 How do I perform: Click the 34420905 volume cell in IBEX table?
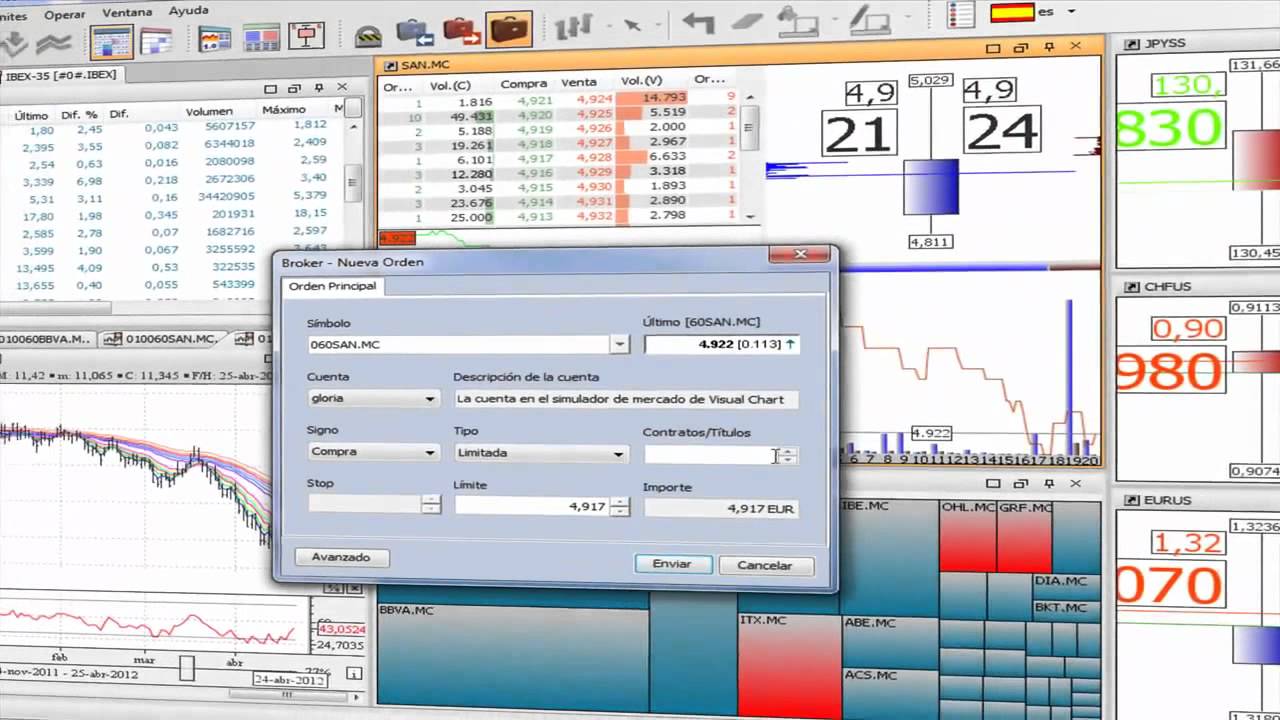point(226,196)
